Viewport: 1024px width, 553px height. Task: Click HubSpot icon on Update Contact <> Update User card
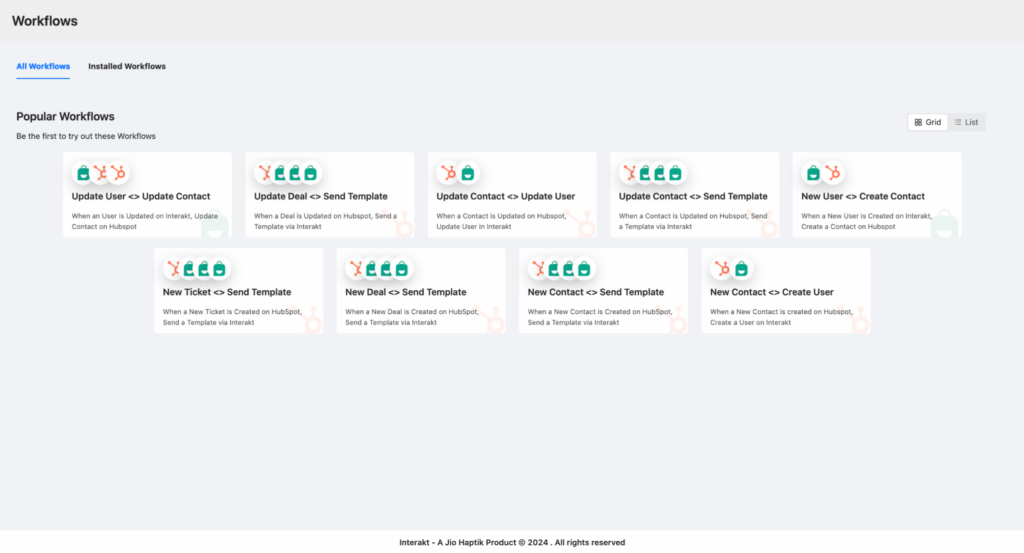point(448,173)
